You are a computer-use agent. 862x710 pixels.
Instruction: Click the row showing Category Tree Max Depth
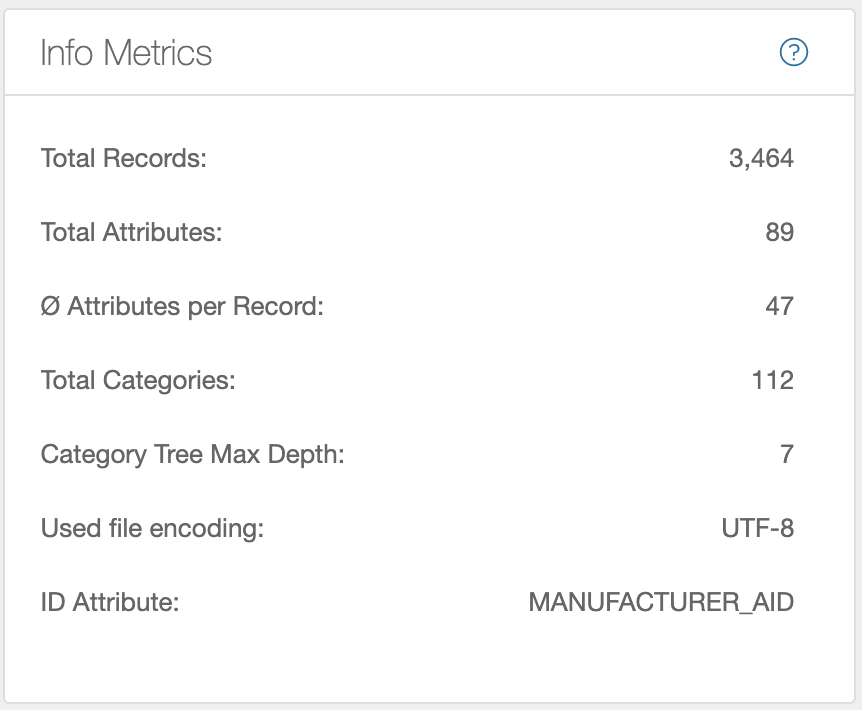[430, 454]
